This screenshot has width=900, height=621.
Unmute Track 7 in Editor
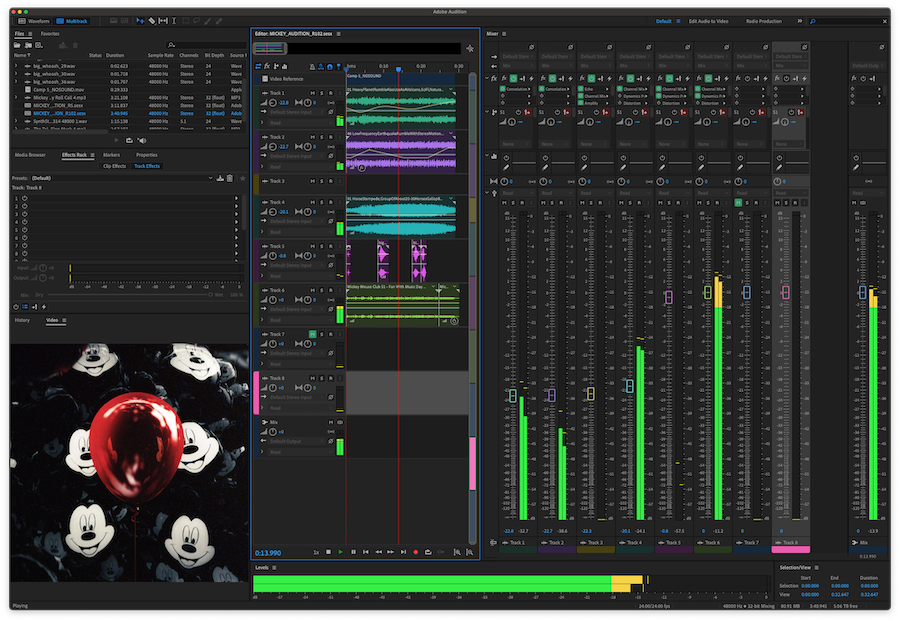(312, 334)
